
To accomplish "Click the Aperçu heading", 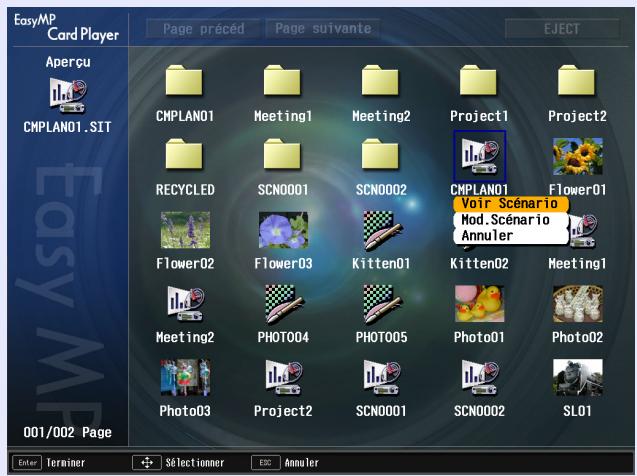I will (68, 62).
